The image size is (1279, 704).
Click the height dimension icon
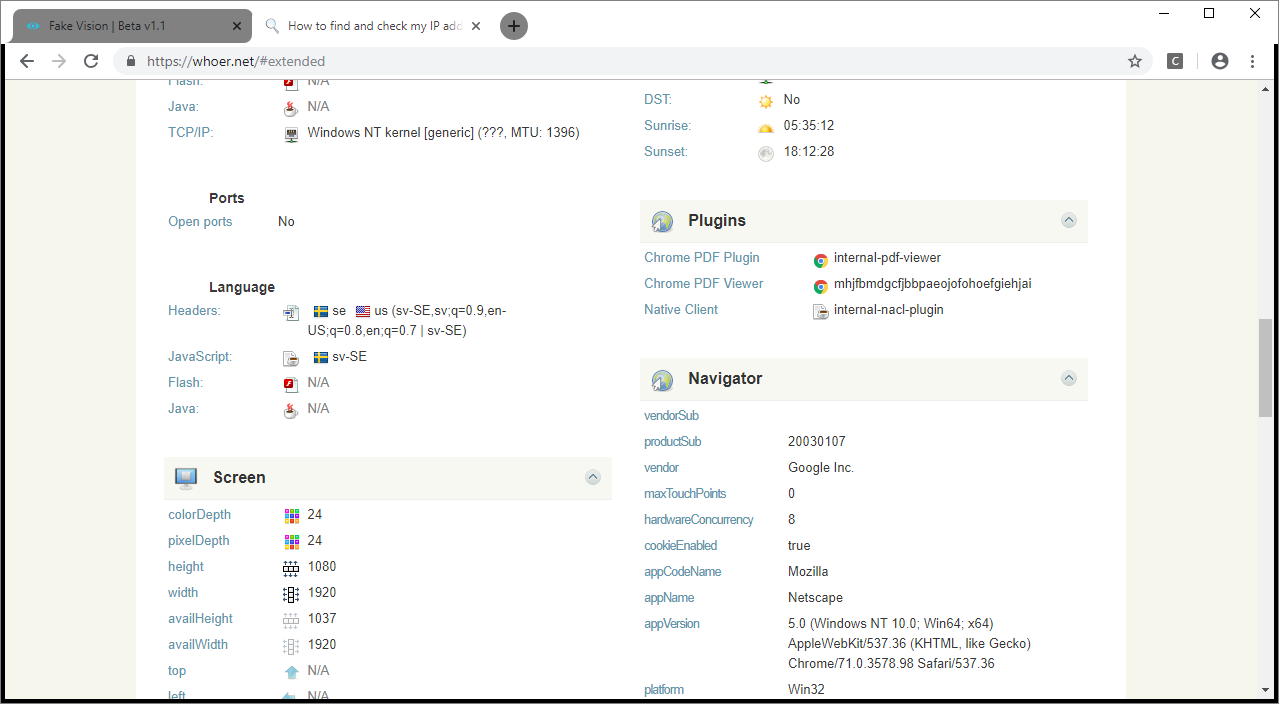pyautogui.click(x=291, y=567)
